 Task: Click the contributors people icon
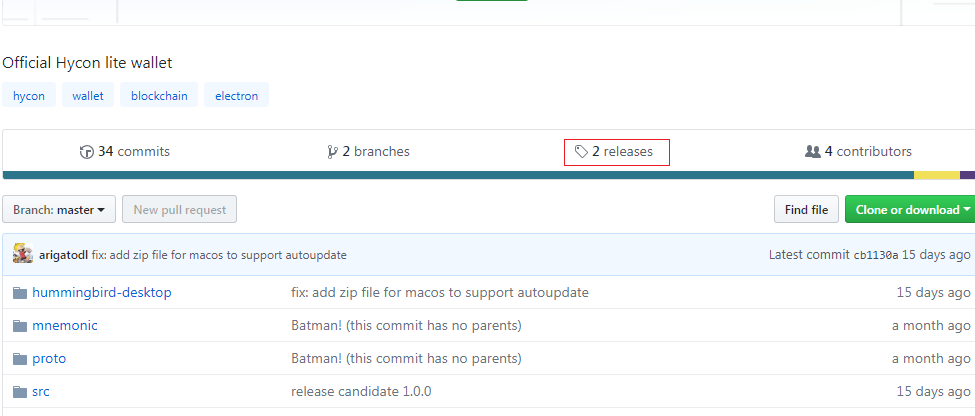[x=813, y=152]
